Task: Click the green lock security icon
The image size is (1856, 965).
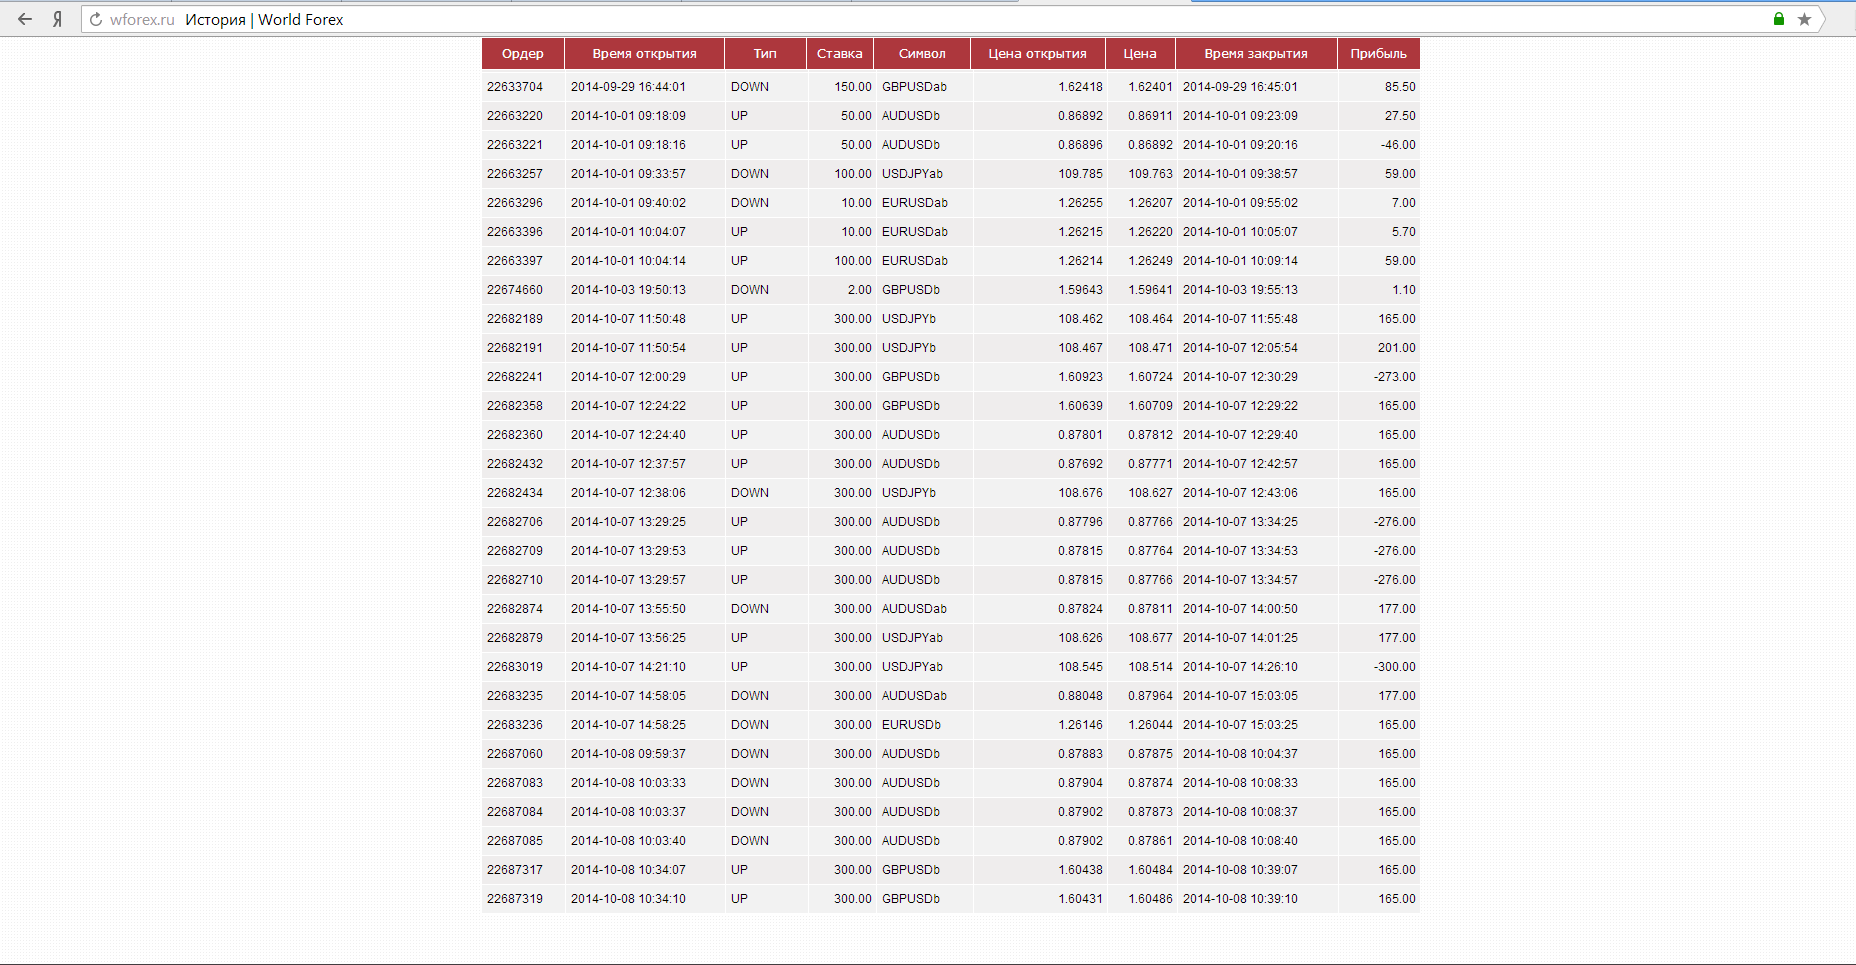Action: click(x=1779, y=19)
